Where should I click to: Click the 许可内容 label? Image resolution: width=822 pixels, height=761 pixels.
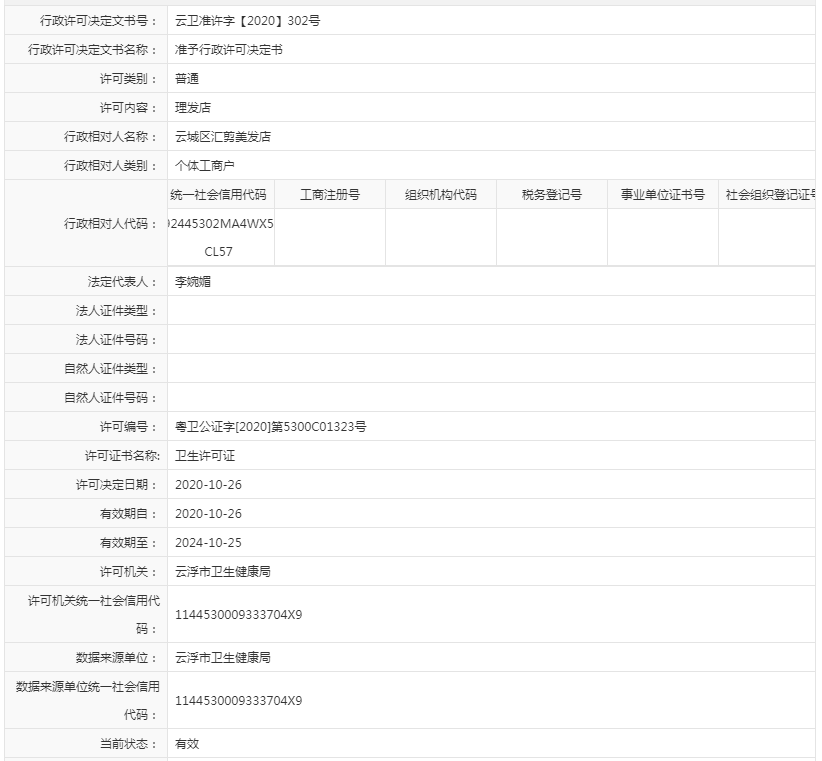(129, 107)
